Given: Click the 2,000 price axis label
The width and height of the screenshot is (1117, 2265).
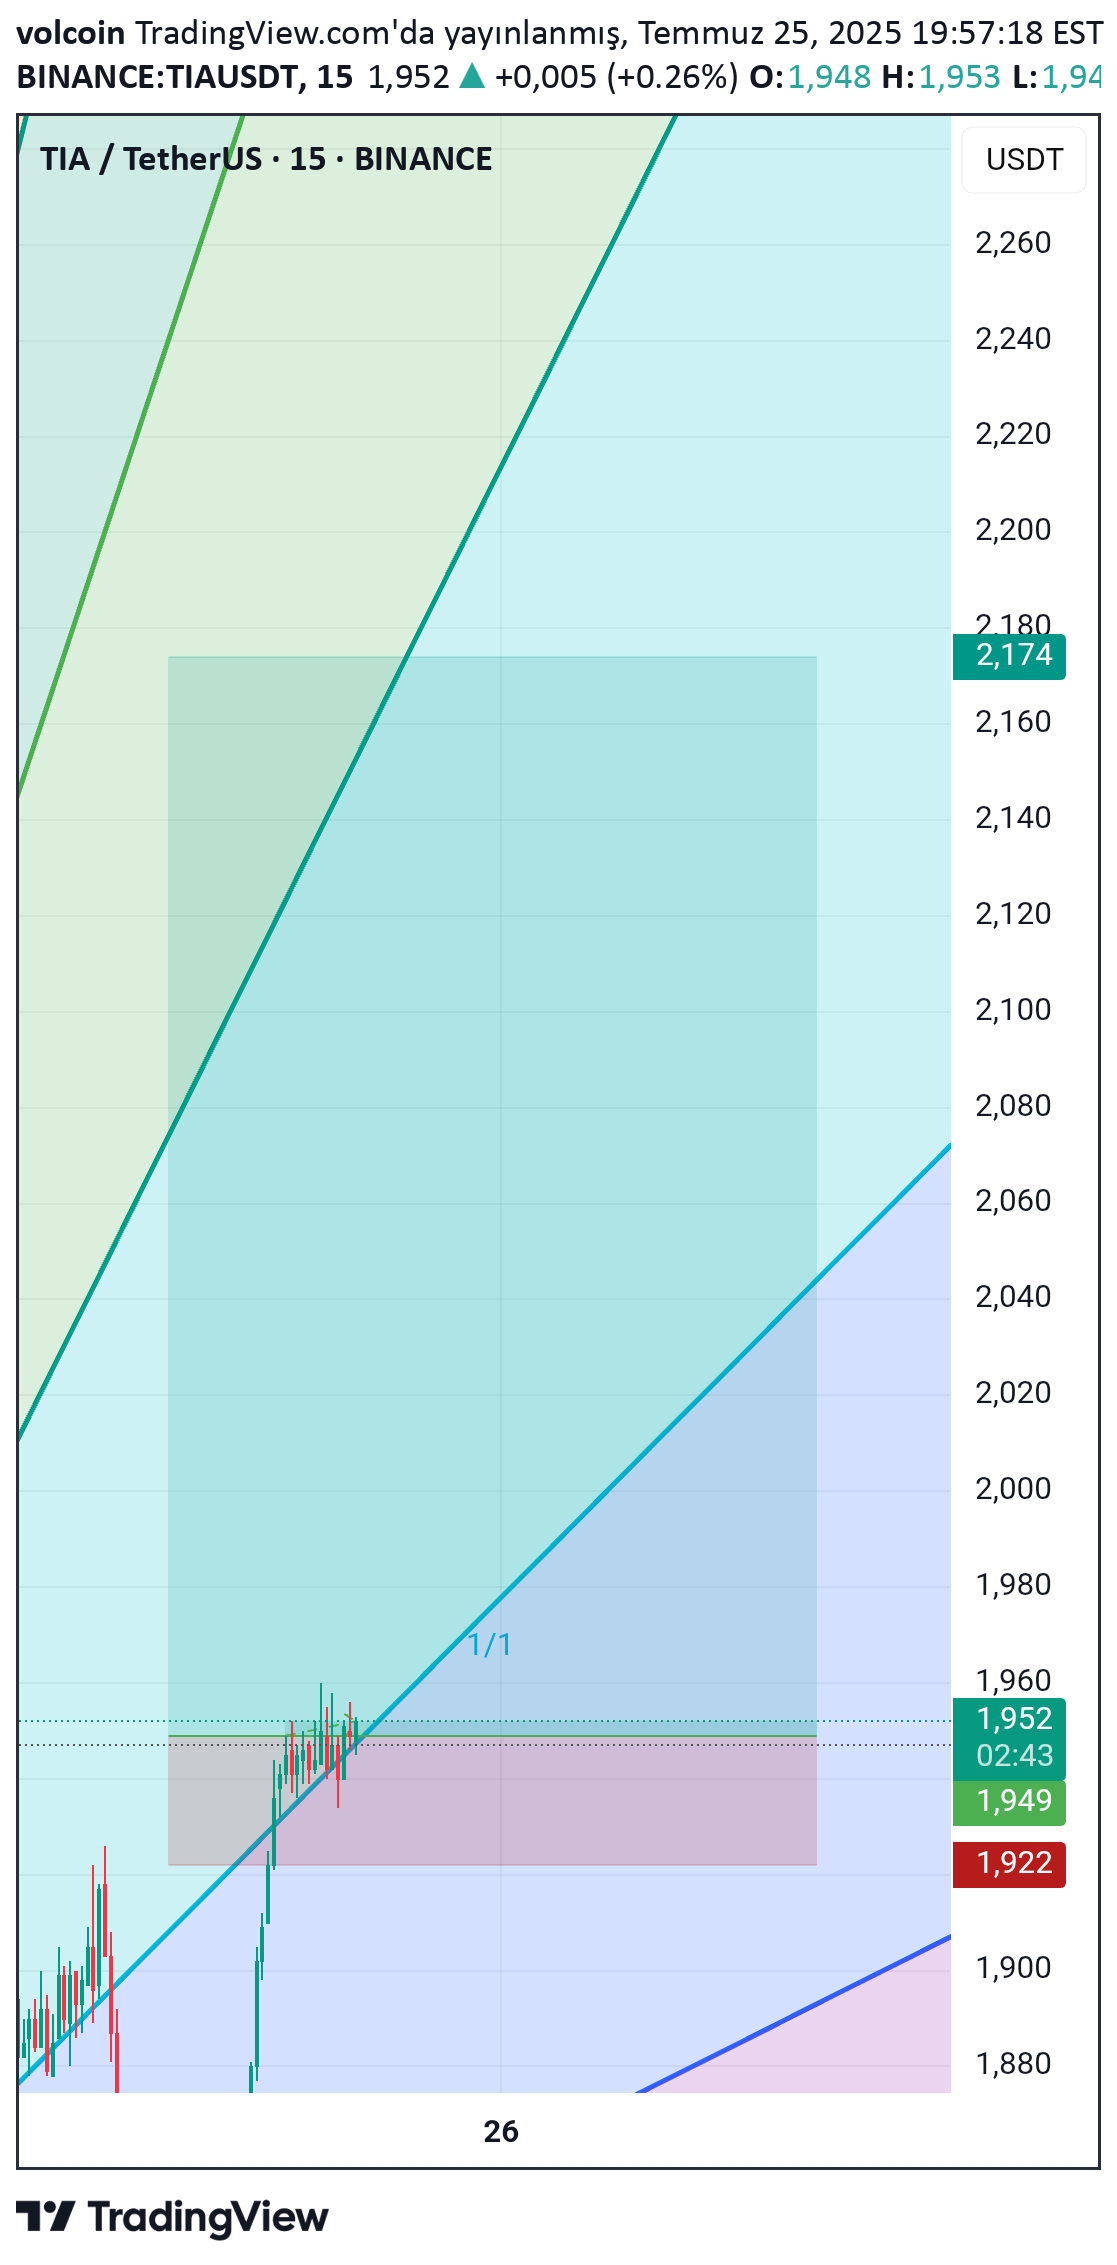Looking at the screenshot, I should pyautogui.click(x=1013, y=1488).
